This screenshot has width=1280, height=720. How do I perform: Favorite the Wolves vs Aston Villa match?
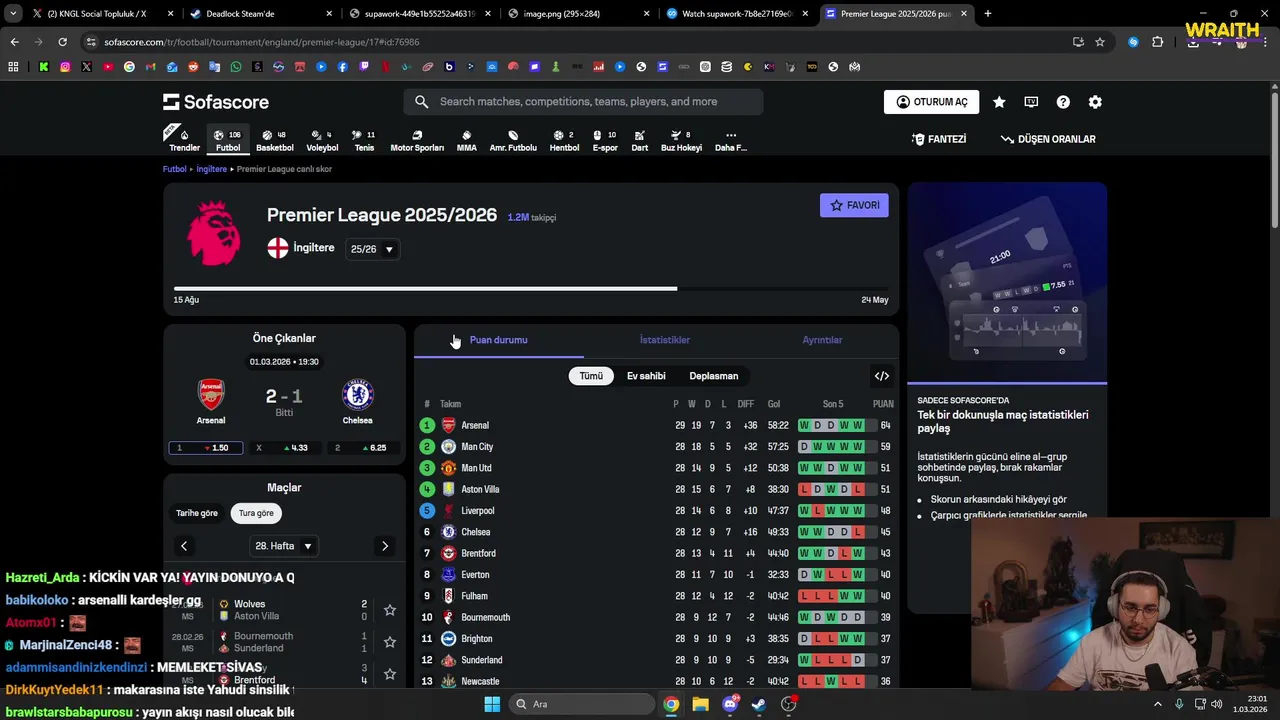pyautogui.click(x=390, y=610)
